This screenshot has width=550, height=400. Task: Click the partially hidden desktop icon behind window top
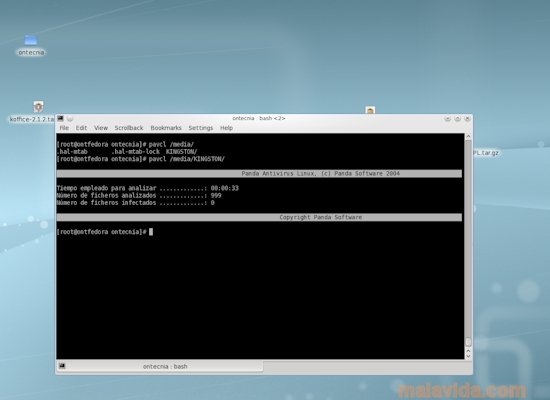coord(370,110)
